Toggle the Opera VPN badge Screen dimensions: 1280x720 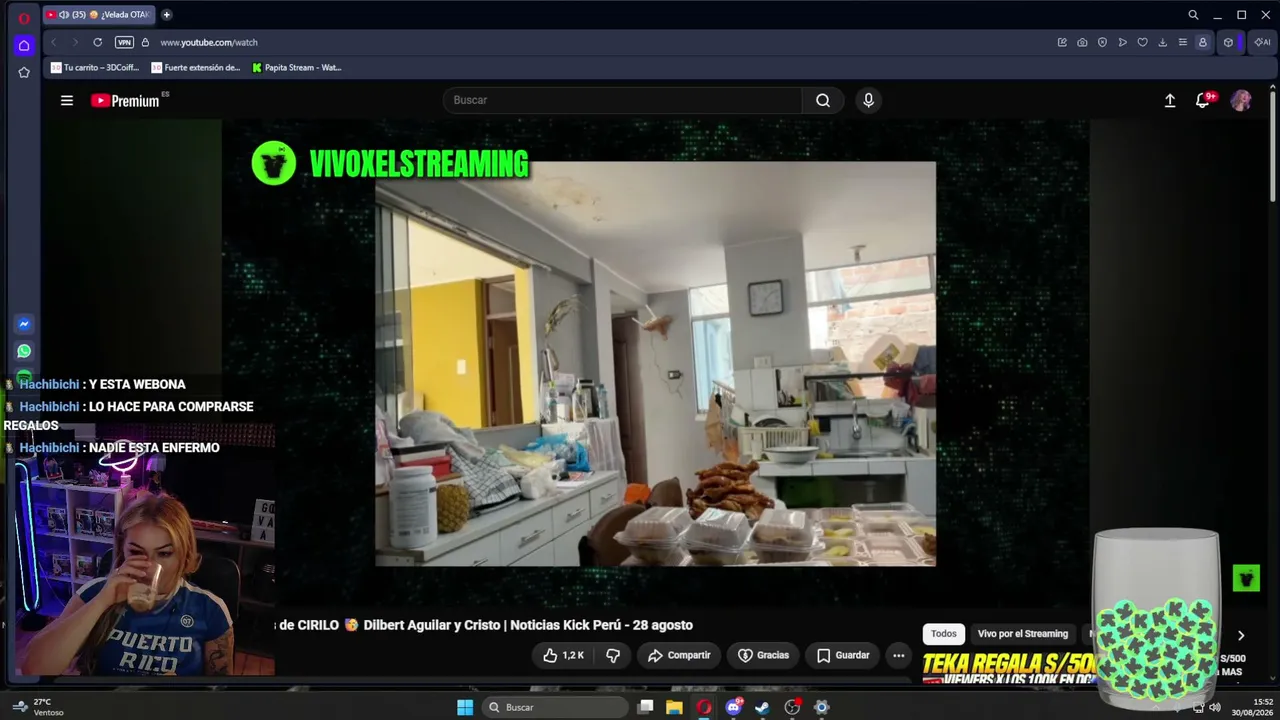pyautogui.click(x=124, y=42)
